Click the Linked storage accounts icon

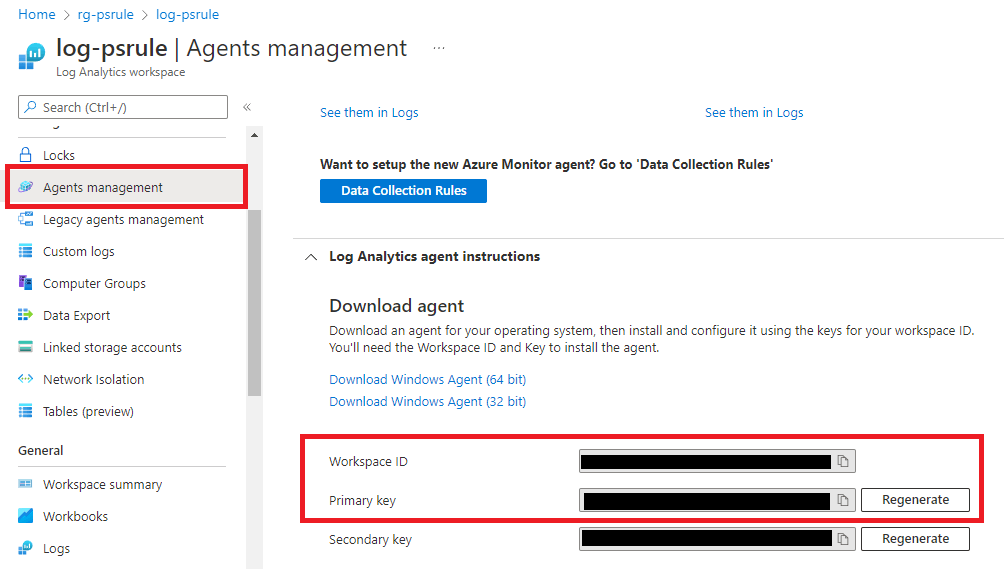point(26,347)
